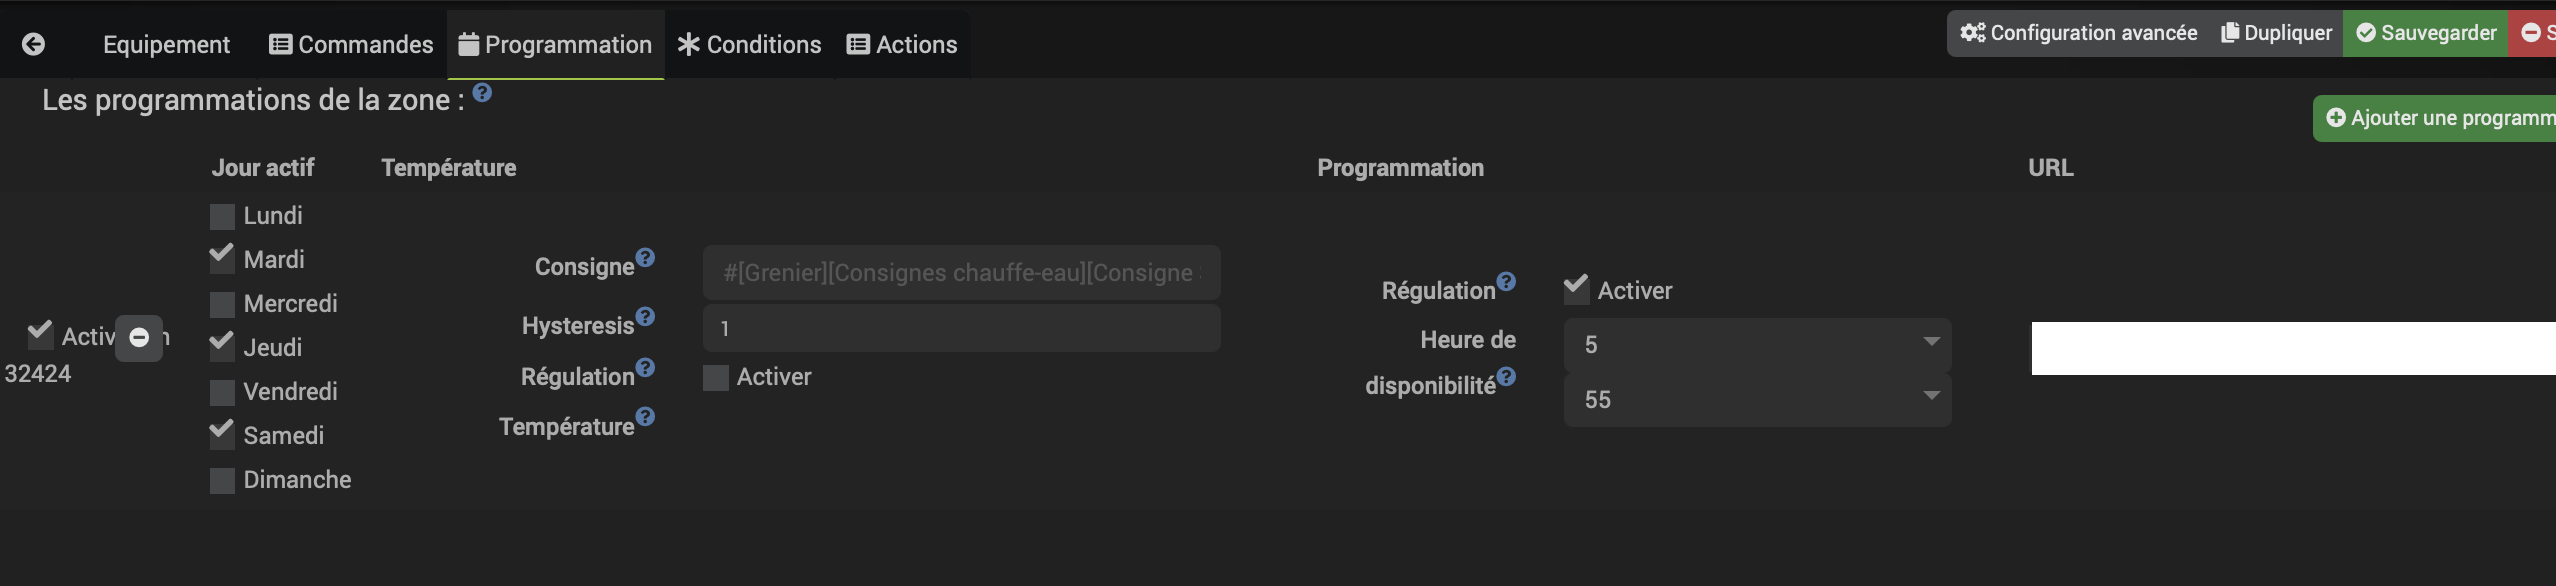Open help icon beside Consigne label
The height and width of the screenshot is (586, 2556).
(646, 258)
